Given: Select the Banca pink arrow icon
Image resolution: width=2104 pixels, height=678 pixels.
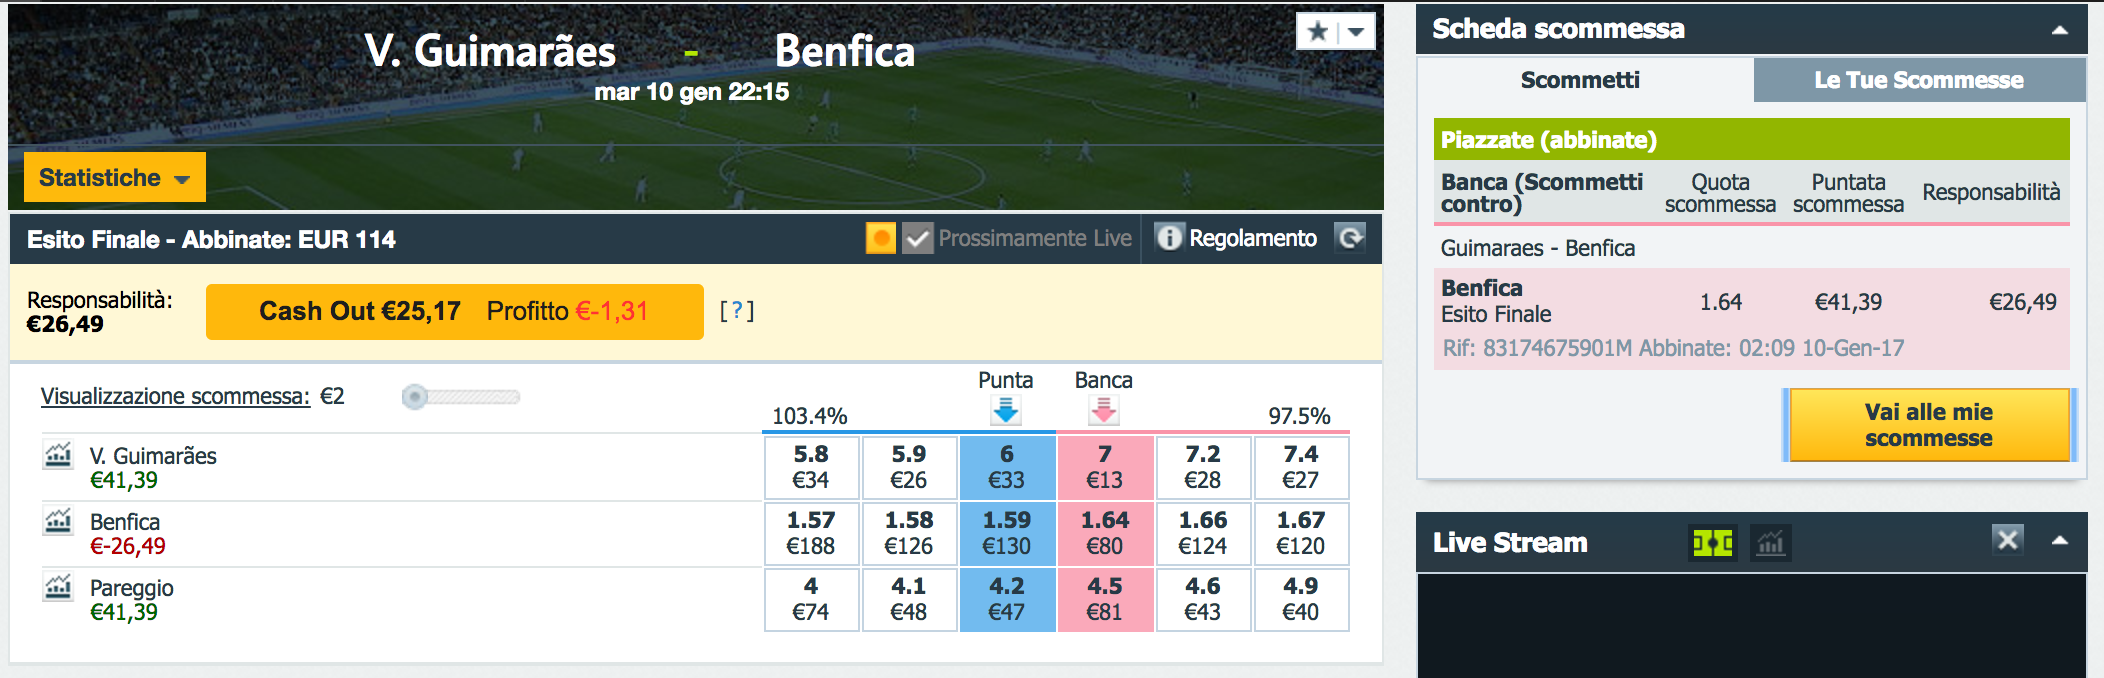Looking at the screenshot, I should 1104,410.
